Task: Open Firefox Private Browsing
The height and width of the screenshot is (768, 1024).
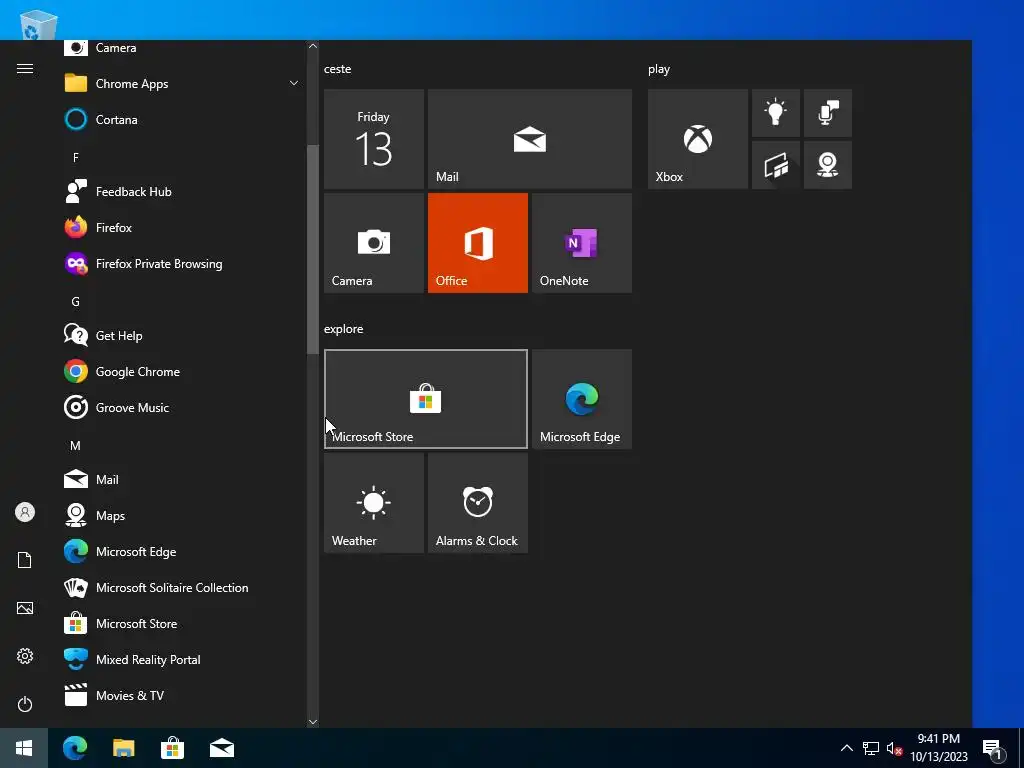Action: [x=183, y=264]
